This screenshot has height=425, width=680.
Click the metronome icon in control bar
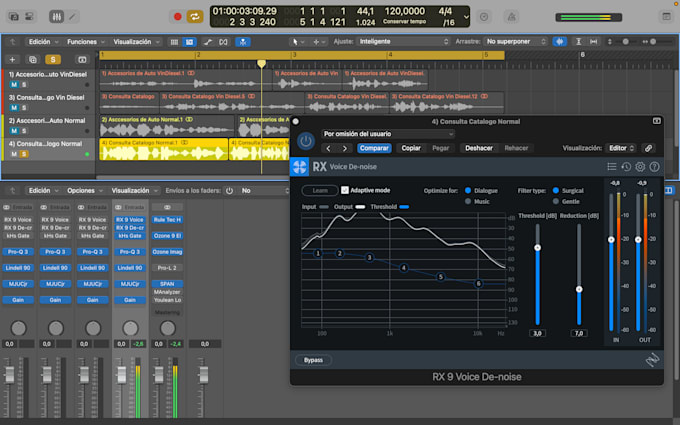511,16
